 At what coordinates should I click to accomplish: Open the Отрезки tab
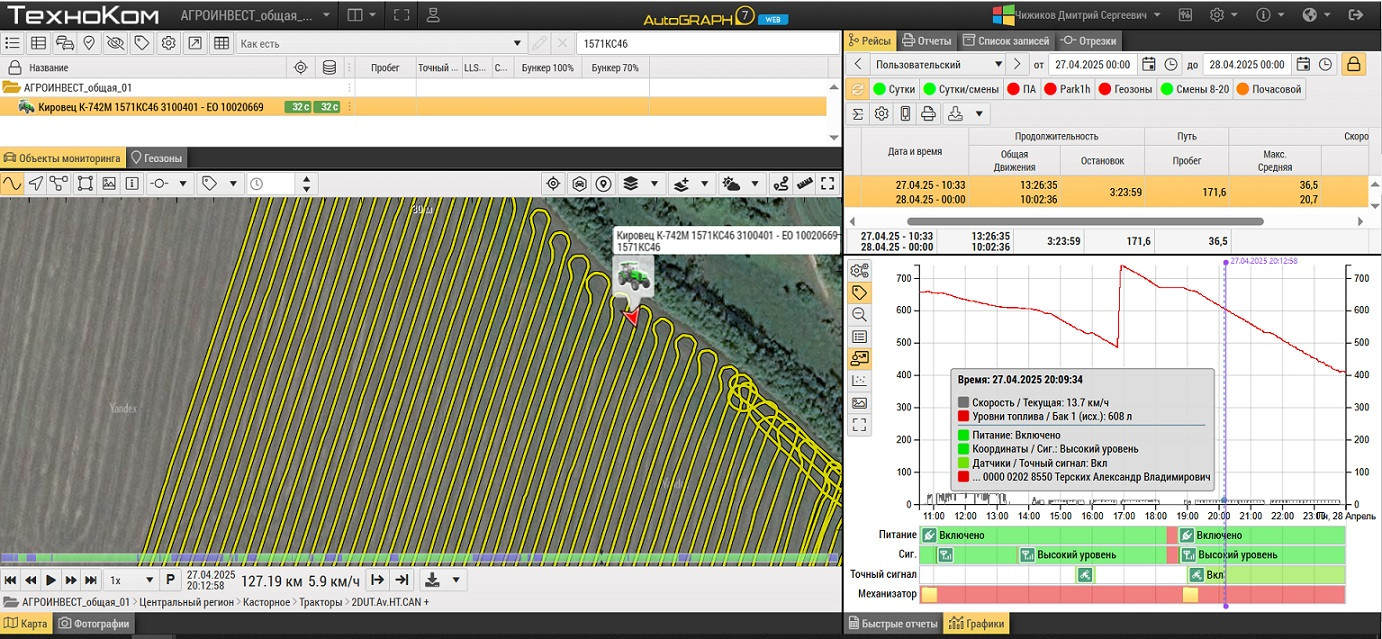tap(1088, 40)
